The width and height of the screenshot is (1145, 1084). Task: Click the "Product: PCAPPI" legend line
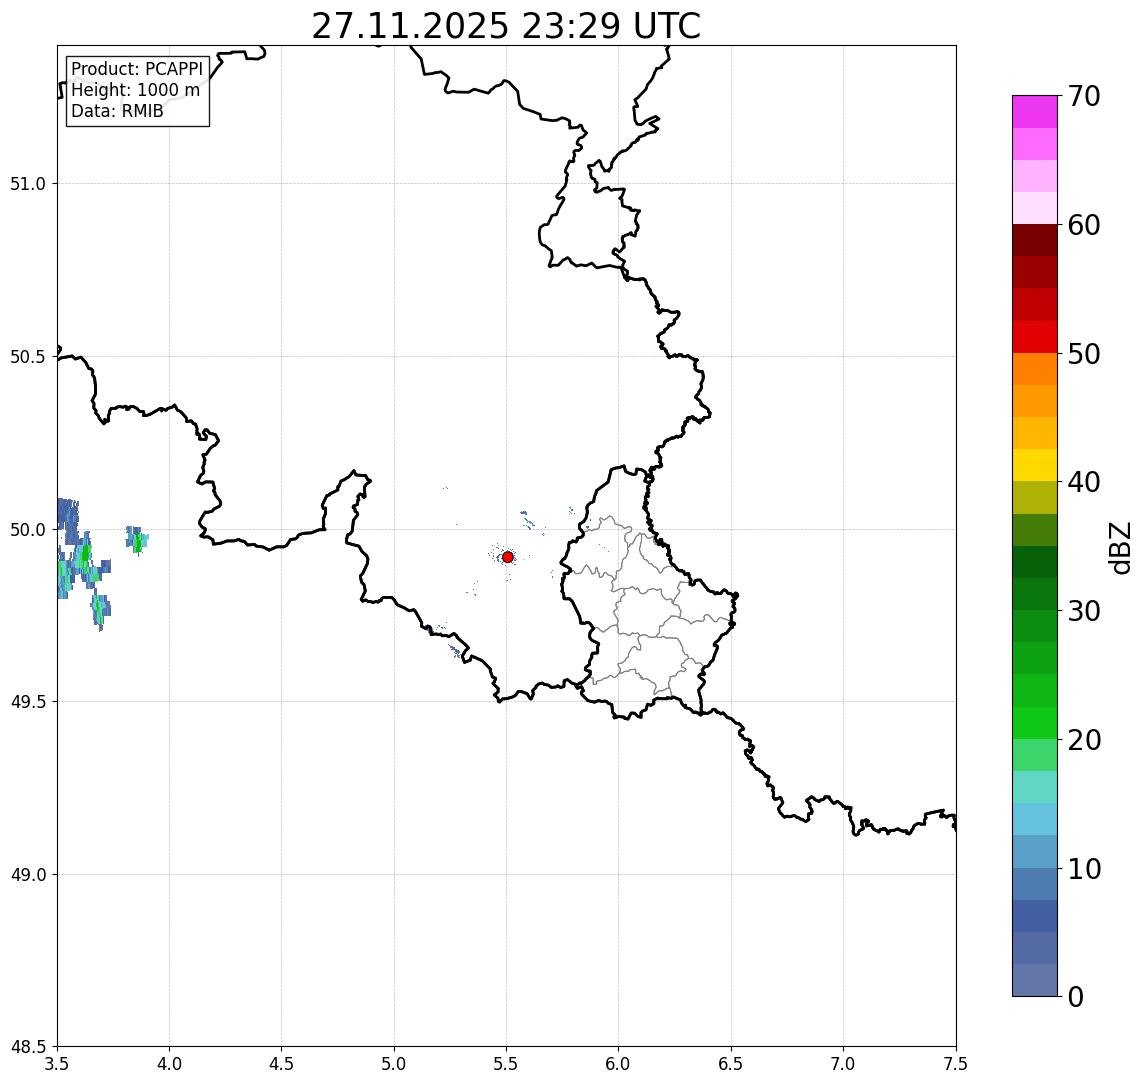[x=137, y=69]
